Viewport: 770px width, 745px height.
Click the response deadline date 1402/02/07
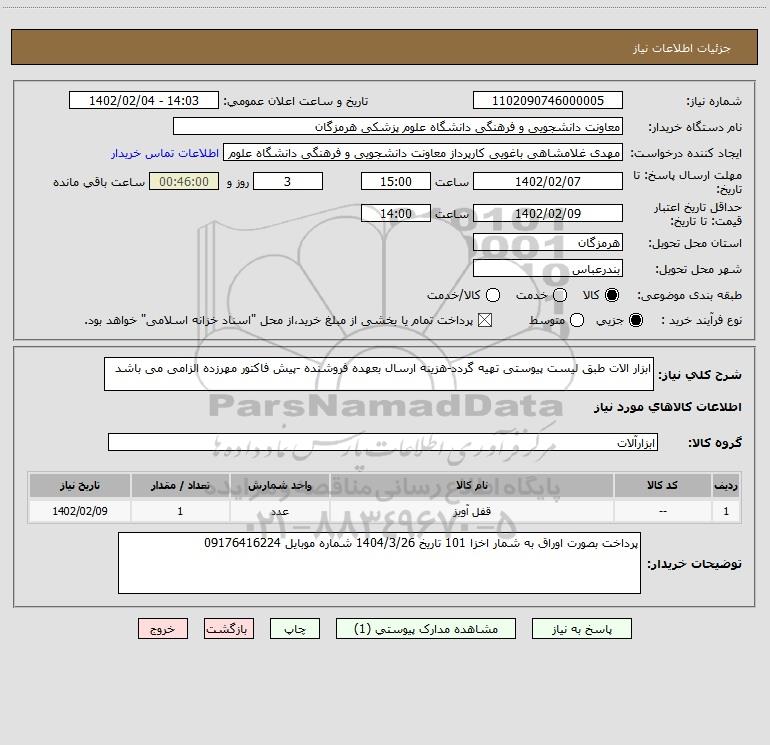548,182
